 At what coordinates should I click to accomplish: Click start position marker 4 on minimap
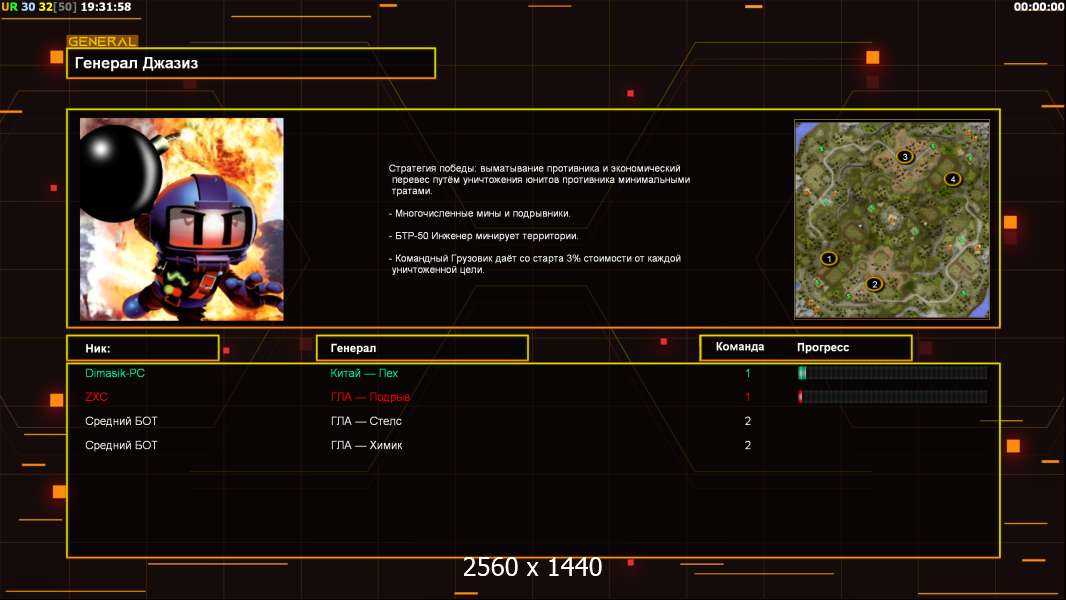pyautogui.click(x=952, y=179)
